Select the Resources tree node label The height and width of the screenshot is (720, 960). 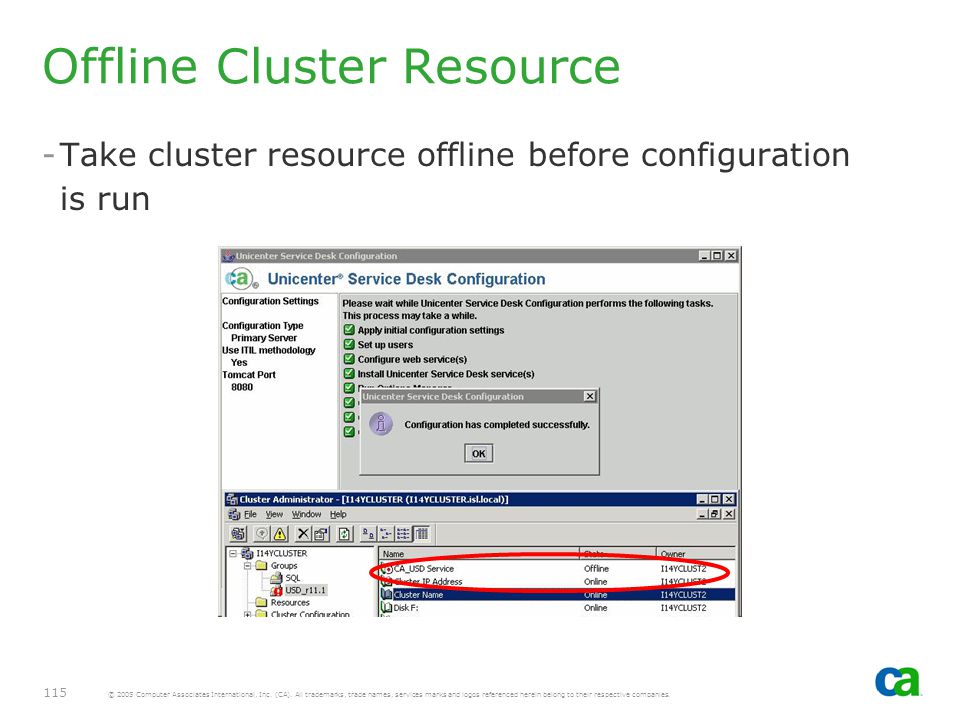pos(290,602)
